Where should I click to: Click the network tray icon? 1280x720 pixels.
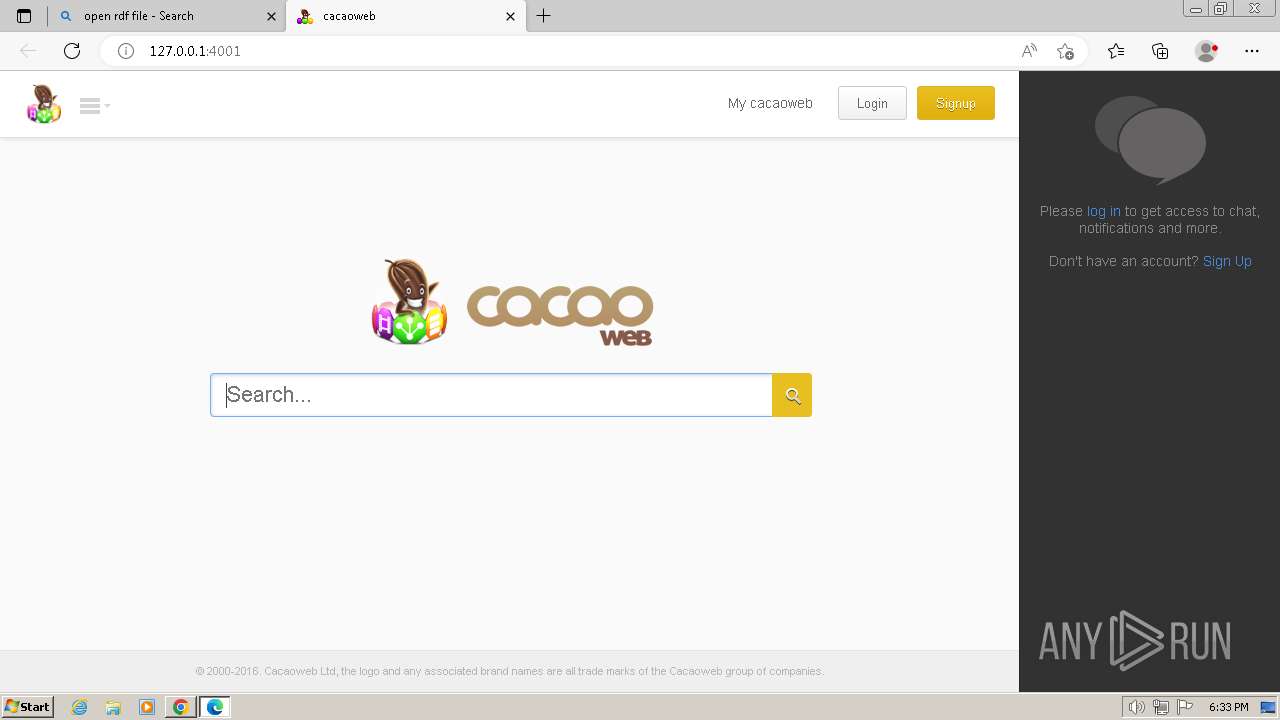1161,707
